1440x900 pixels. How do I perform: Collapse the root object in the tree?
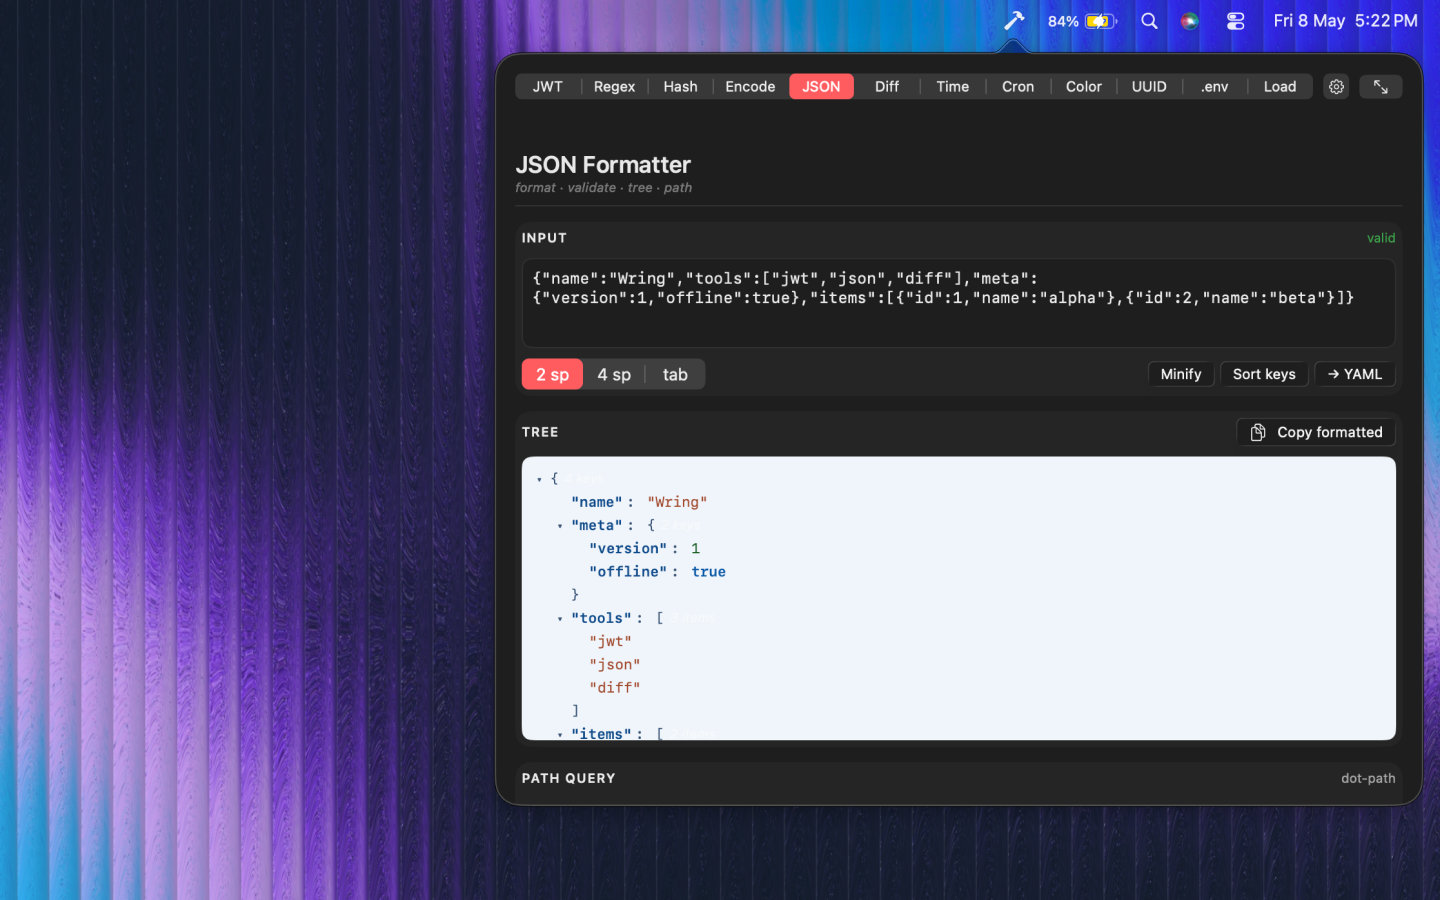coord(539,480)
